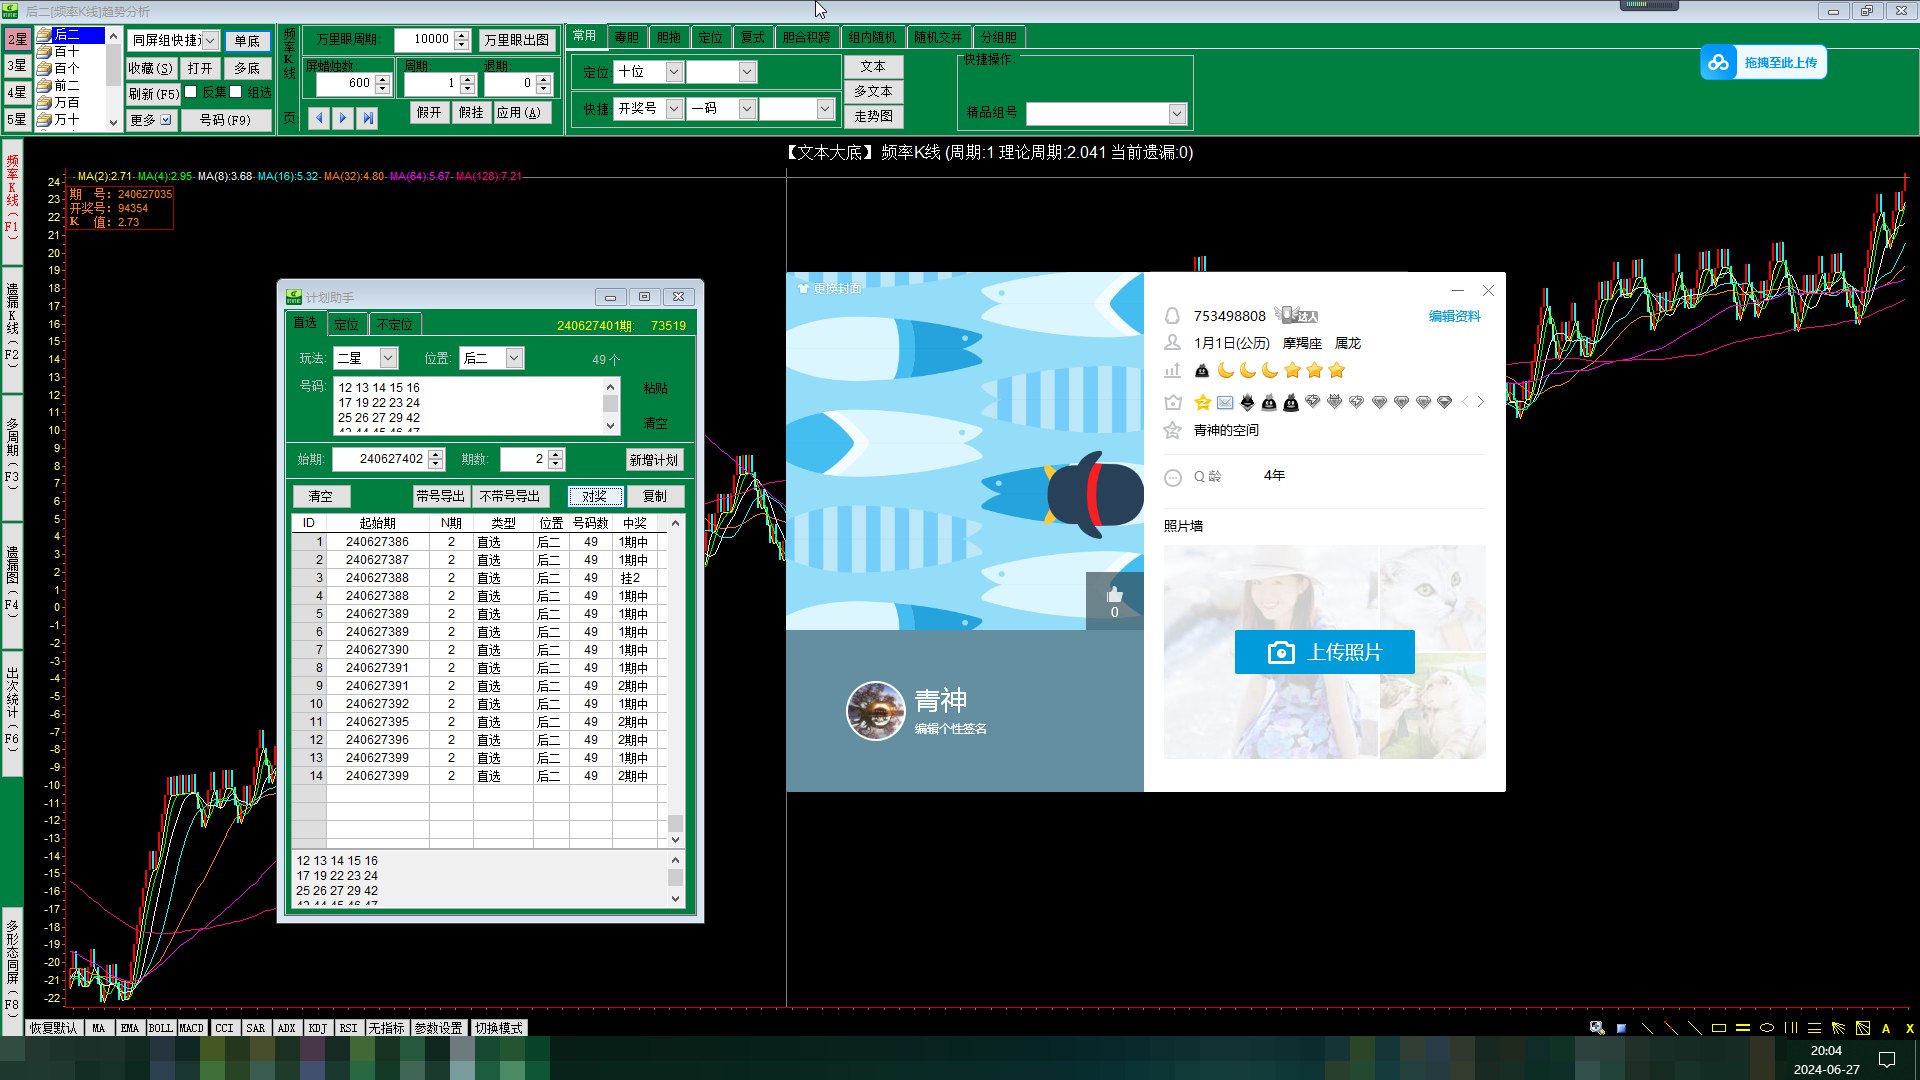This screenshot has width=1920, height=1080.
Task: Toggle the 反集 checkbox
Action: pyautogui.click(x=191, y=92)
